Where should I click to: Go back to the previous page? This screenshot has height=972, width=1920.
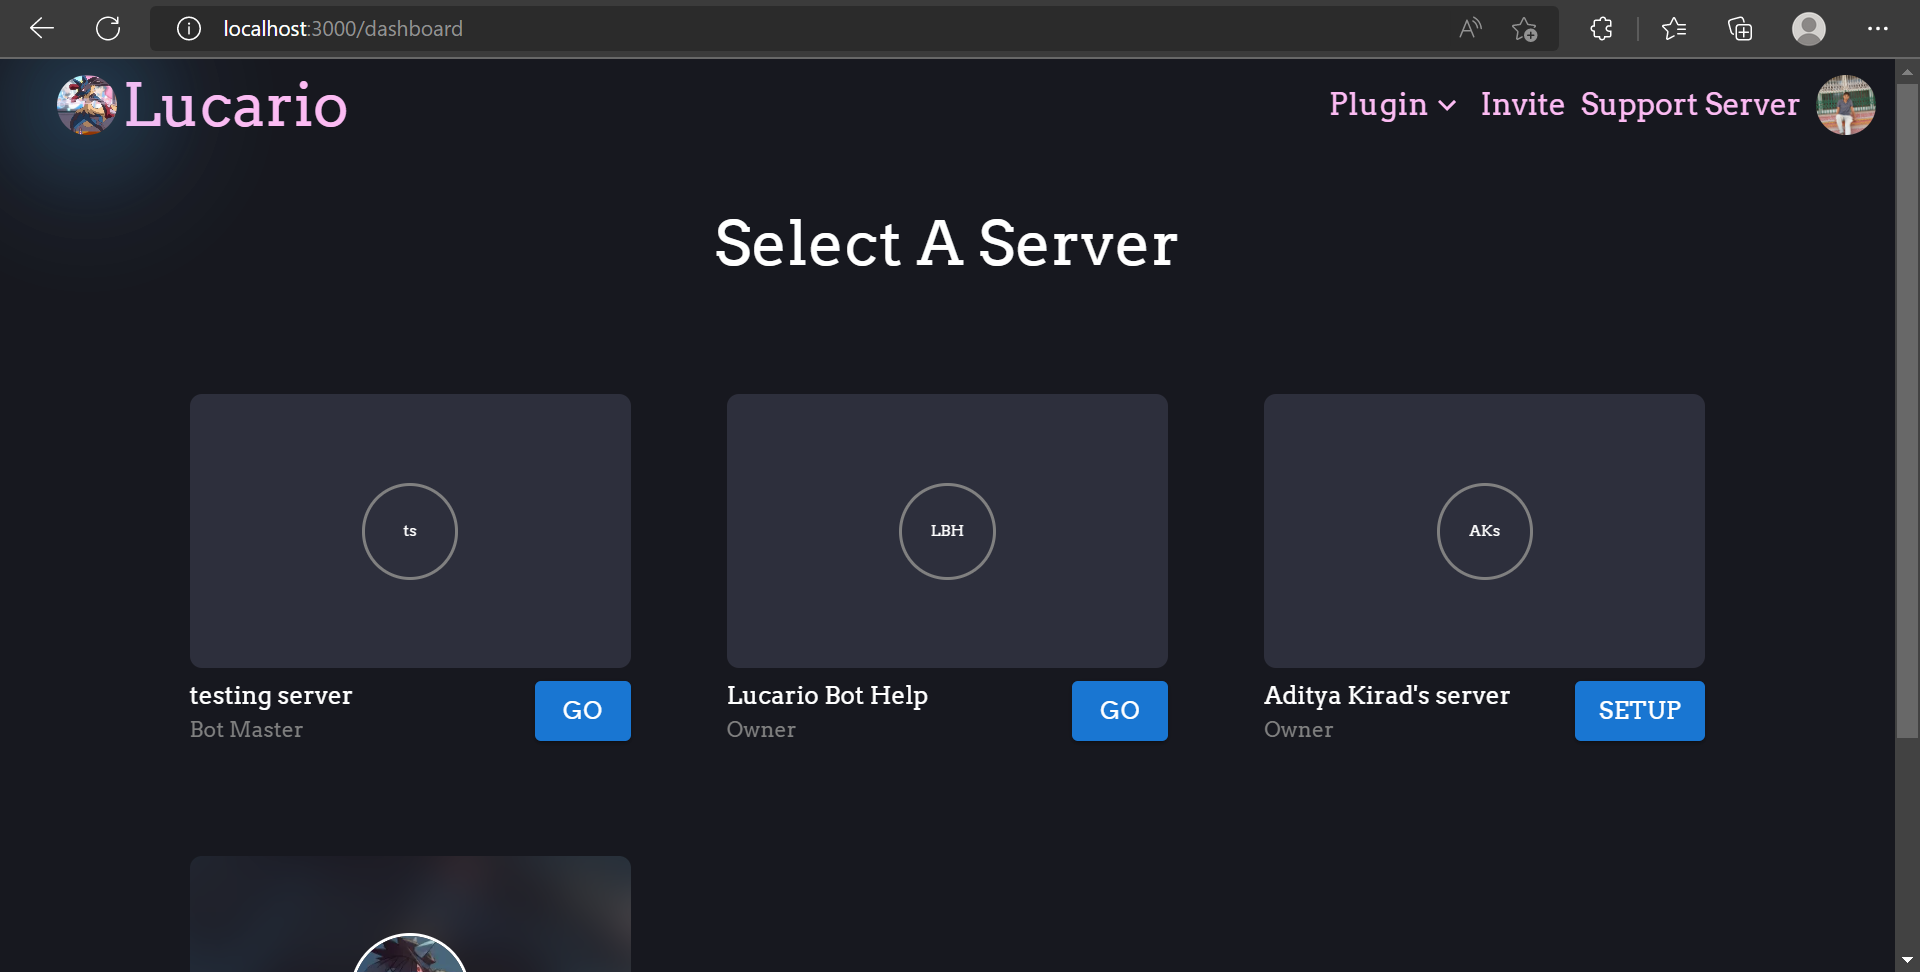[42, 29]
